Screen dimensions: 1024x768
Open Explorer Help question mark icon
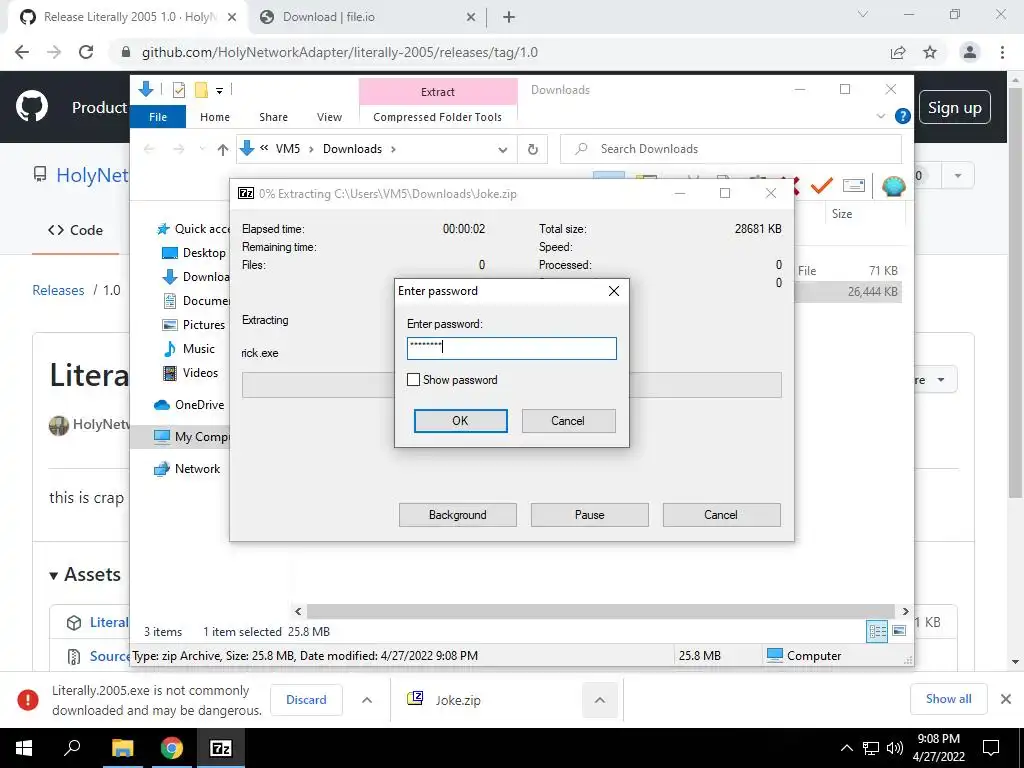click(903, 116)
